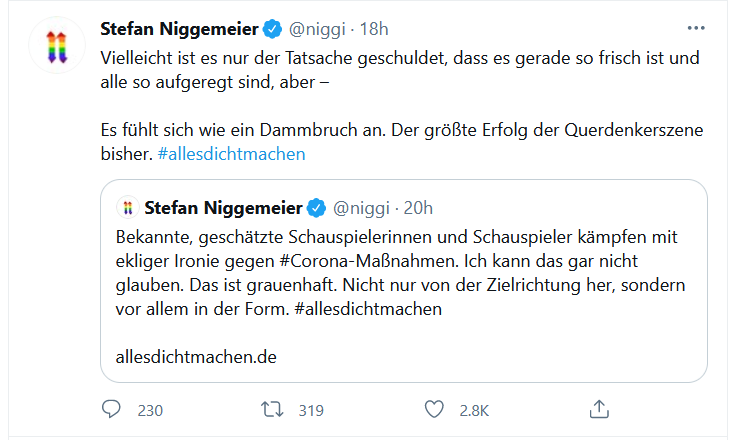Click the 319 retweet count
Image resolution: width=735 pixels, height=440 pixels.
pos(311,409)
